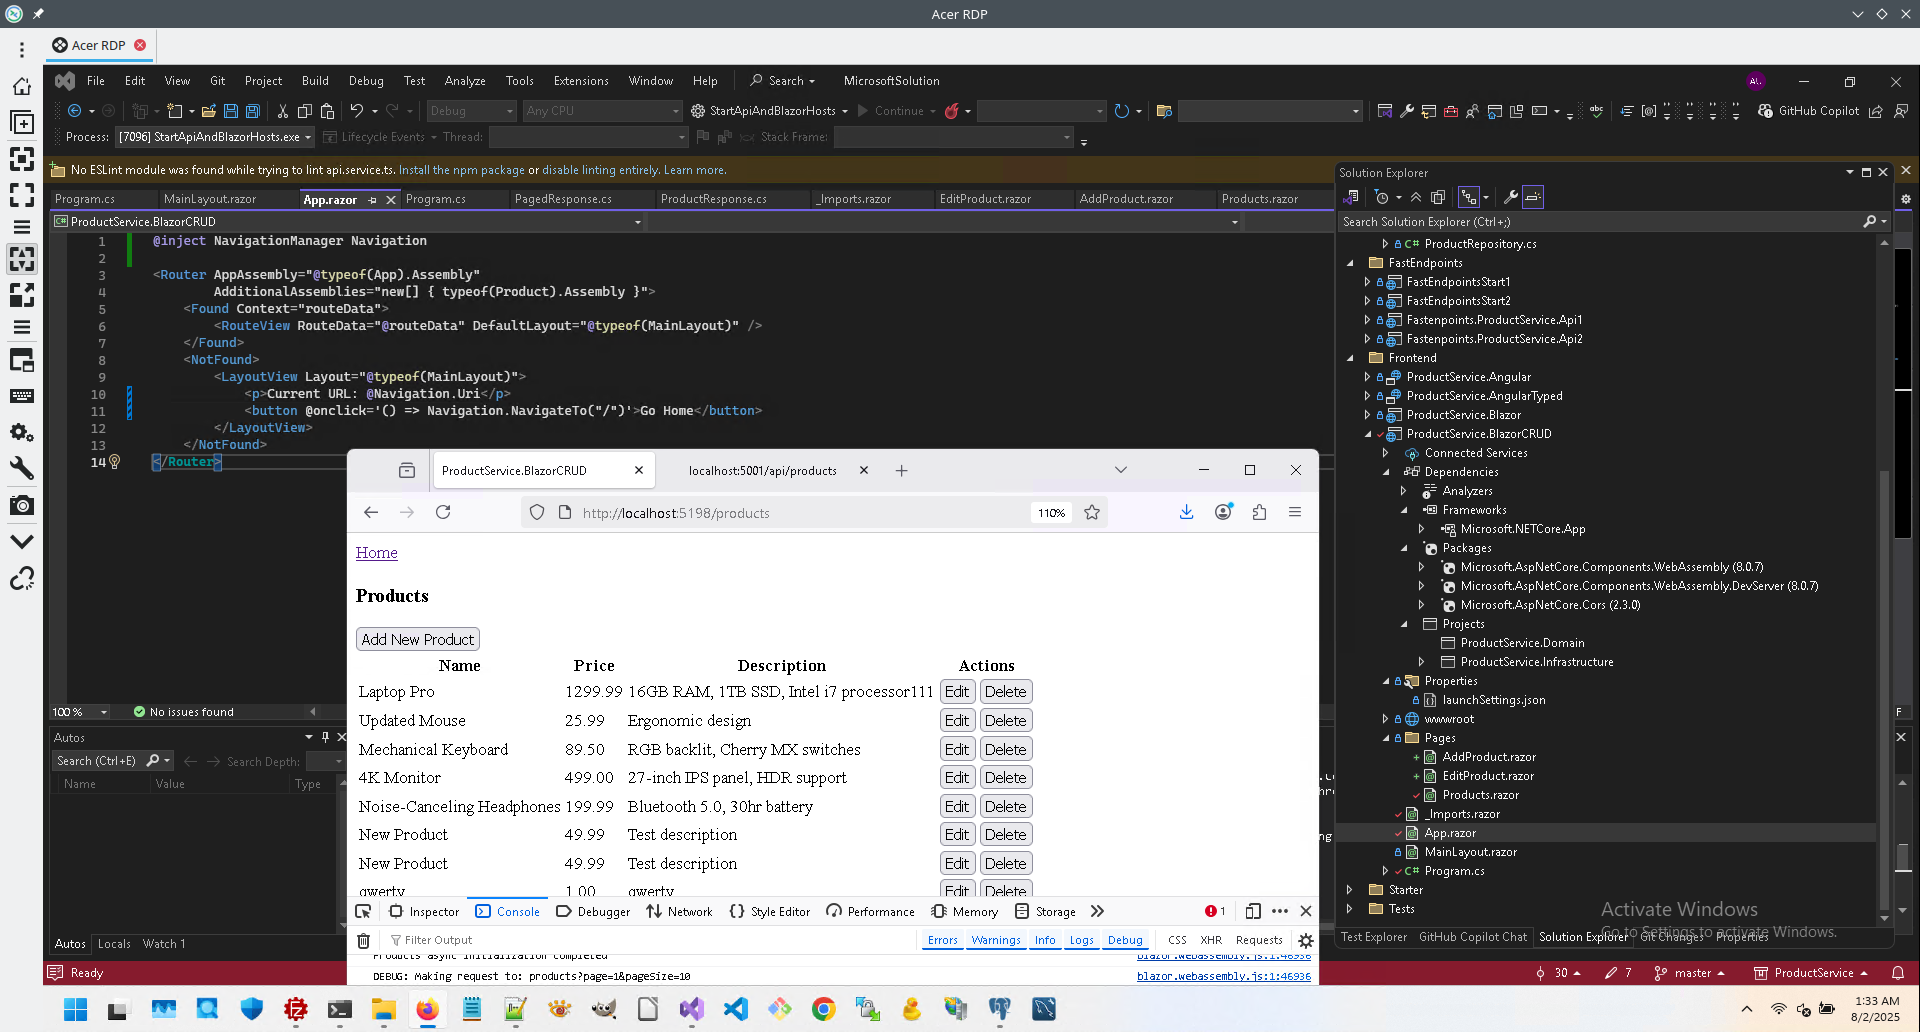This screenshot has width=1920, height=1032.
Task: Open the Build menu
Action: point(315,81)
